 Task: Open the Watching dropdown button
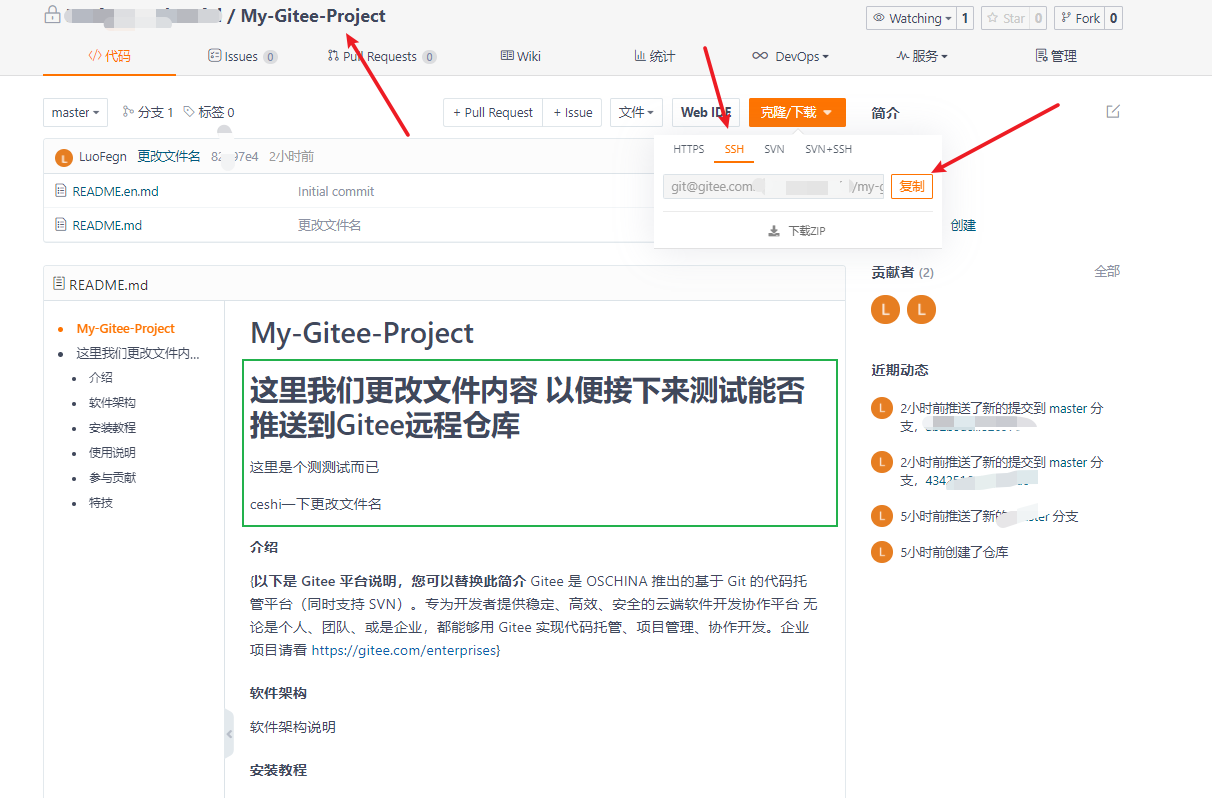[x=910, y=18]
